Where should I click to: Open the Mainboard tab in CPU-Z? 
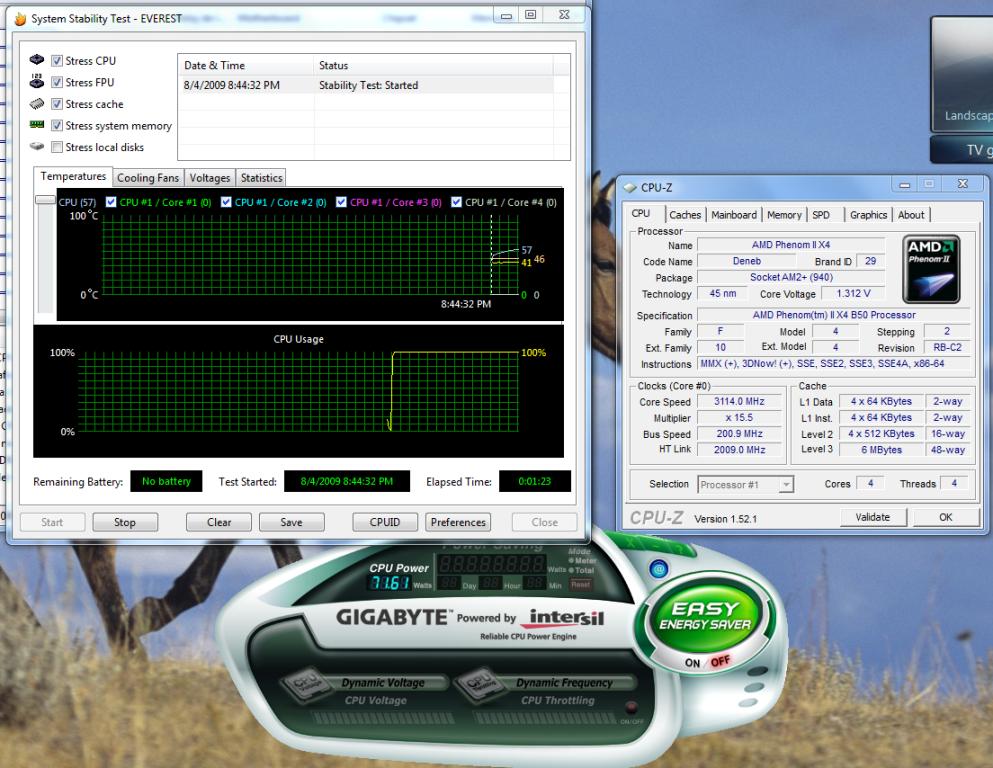tap(734, 215)
